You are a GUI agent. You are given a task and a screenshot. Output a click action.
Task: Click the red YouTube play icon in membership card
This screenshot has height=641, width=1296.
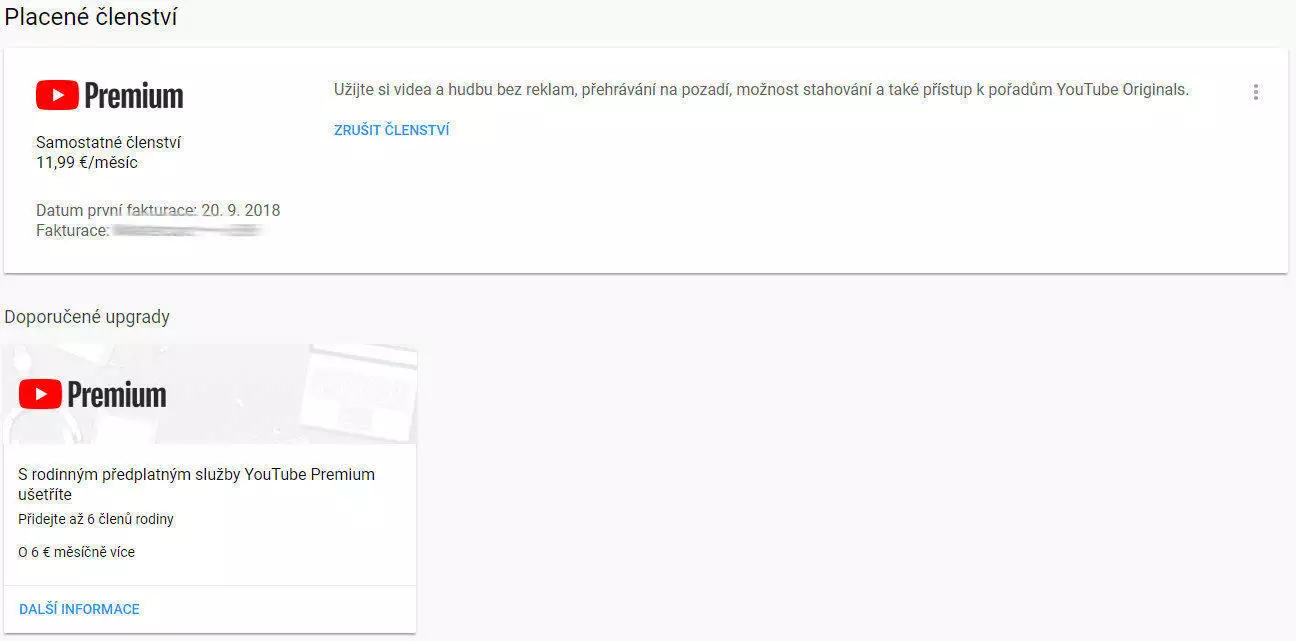tap(57, 95)
